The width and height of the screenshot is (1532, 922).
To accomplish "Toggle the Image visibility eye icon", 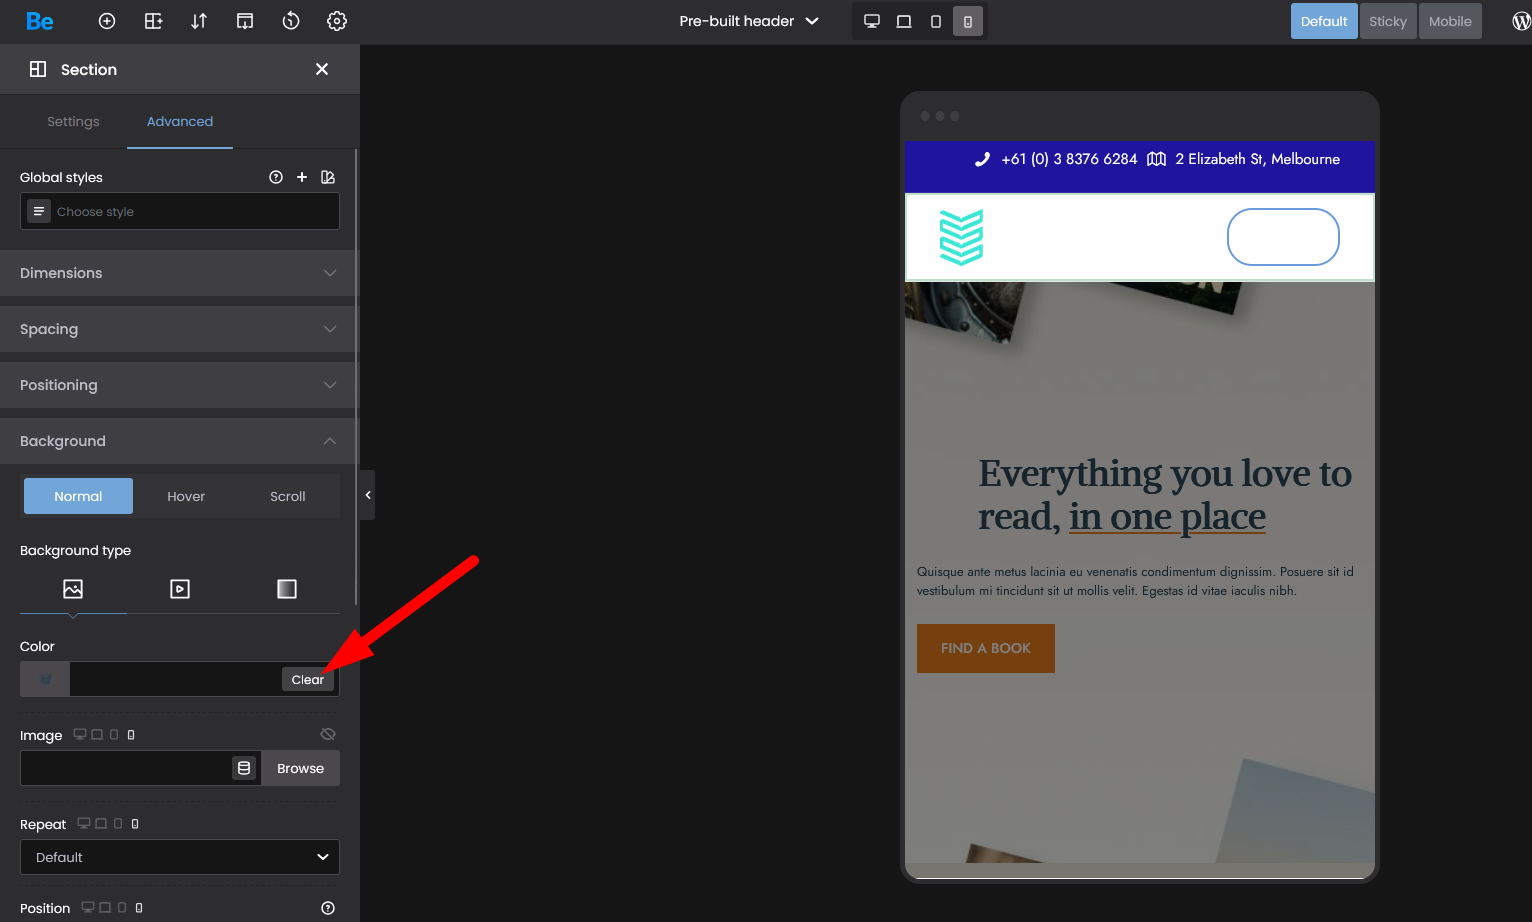I will pos(328,735).
